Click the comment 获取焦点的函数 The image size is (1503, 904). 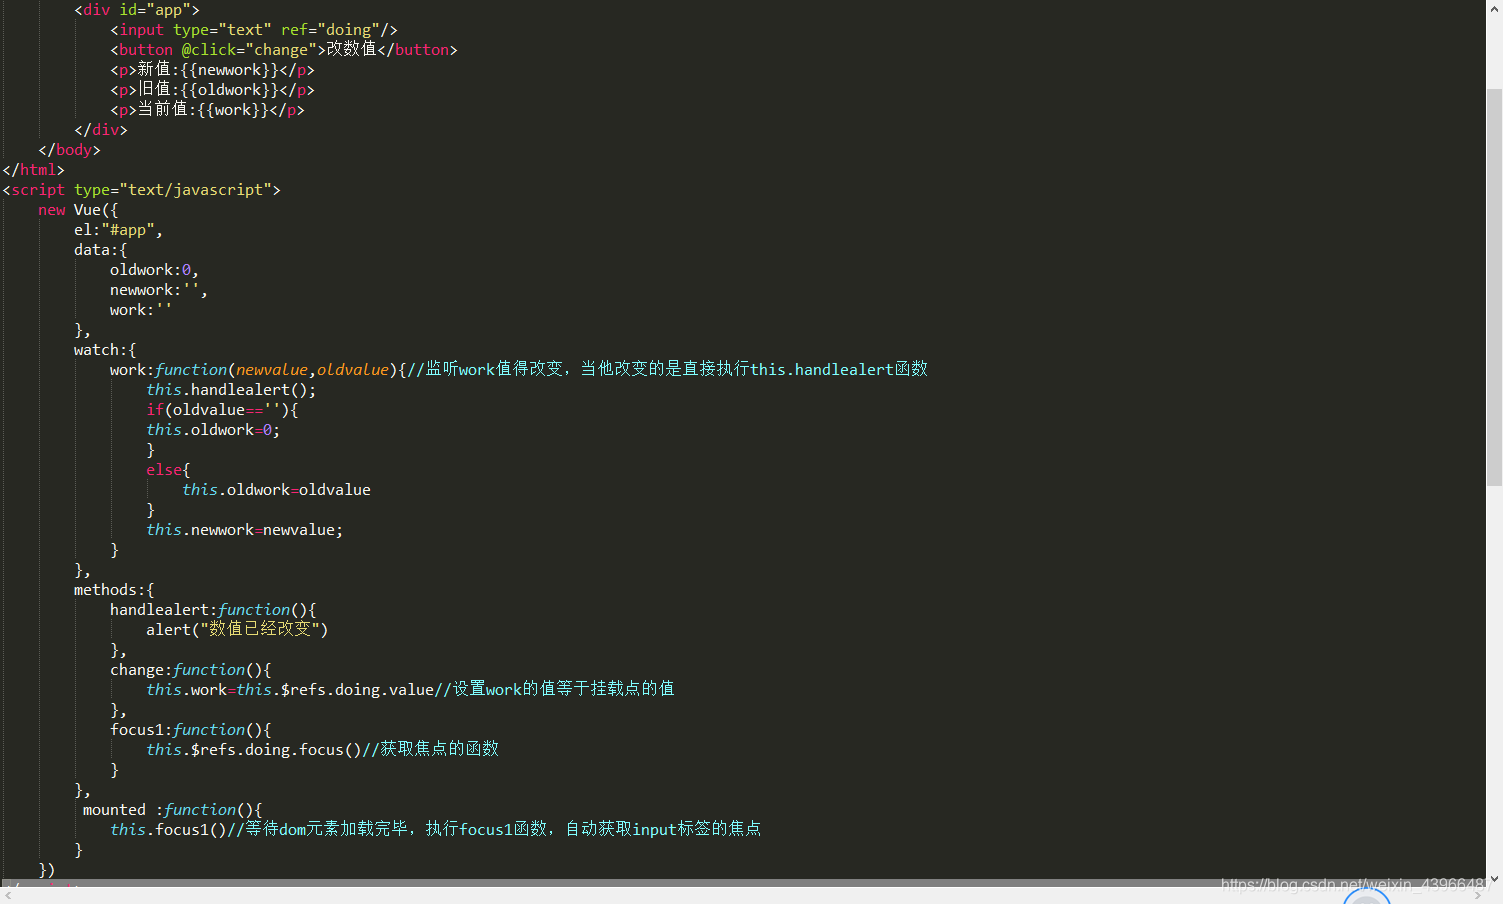(430, 749)
